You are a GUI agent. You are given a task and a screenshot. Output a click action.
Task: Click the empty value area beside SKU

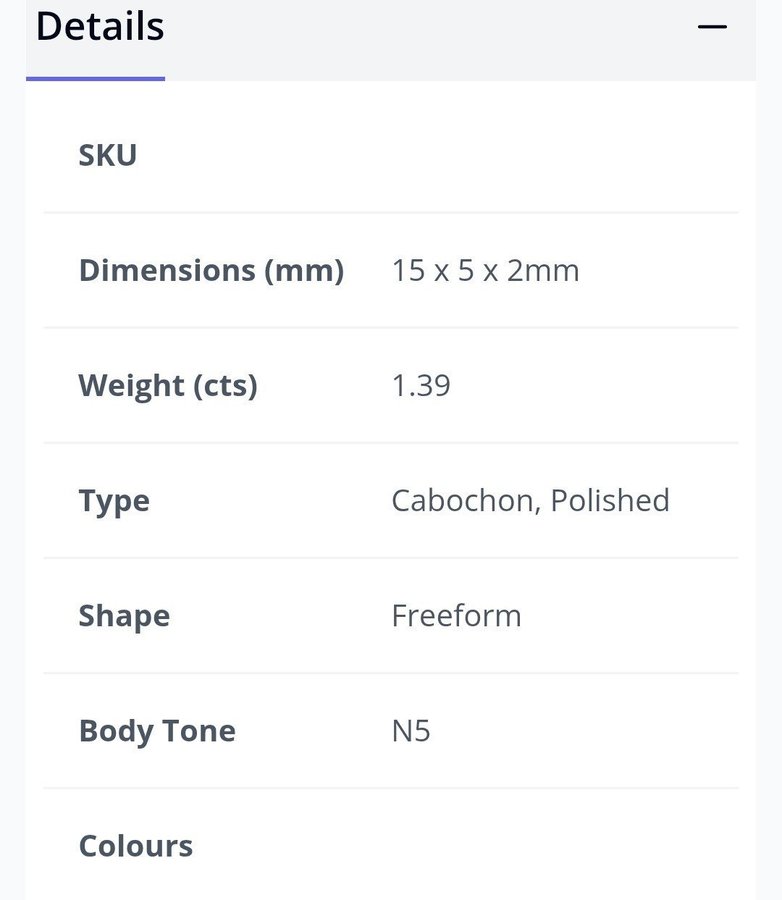pos(560,155)
